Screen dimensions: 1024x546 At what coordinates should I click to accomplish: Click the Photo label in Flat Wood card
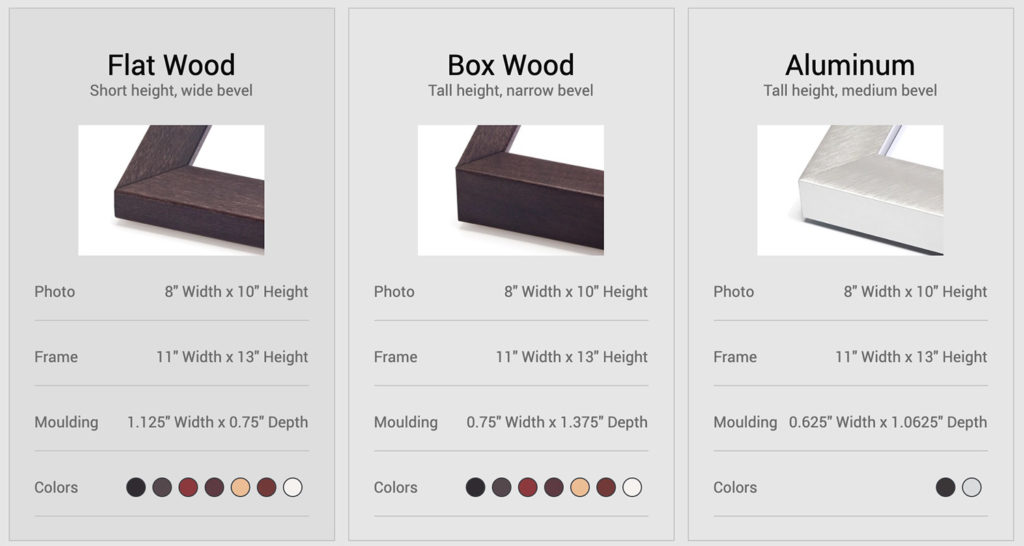click(55, 292)
